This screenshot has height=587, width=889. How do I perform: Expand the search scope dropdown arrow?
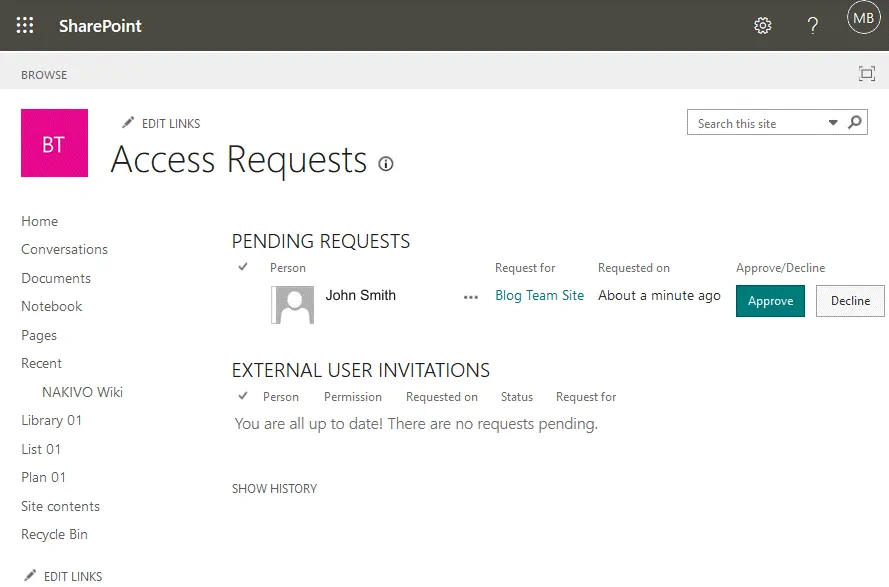tap(833, 123)
